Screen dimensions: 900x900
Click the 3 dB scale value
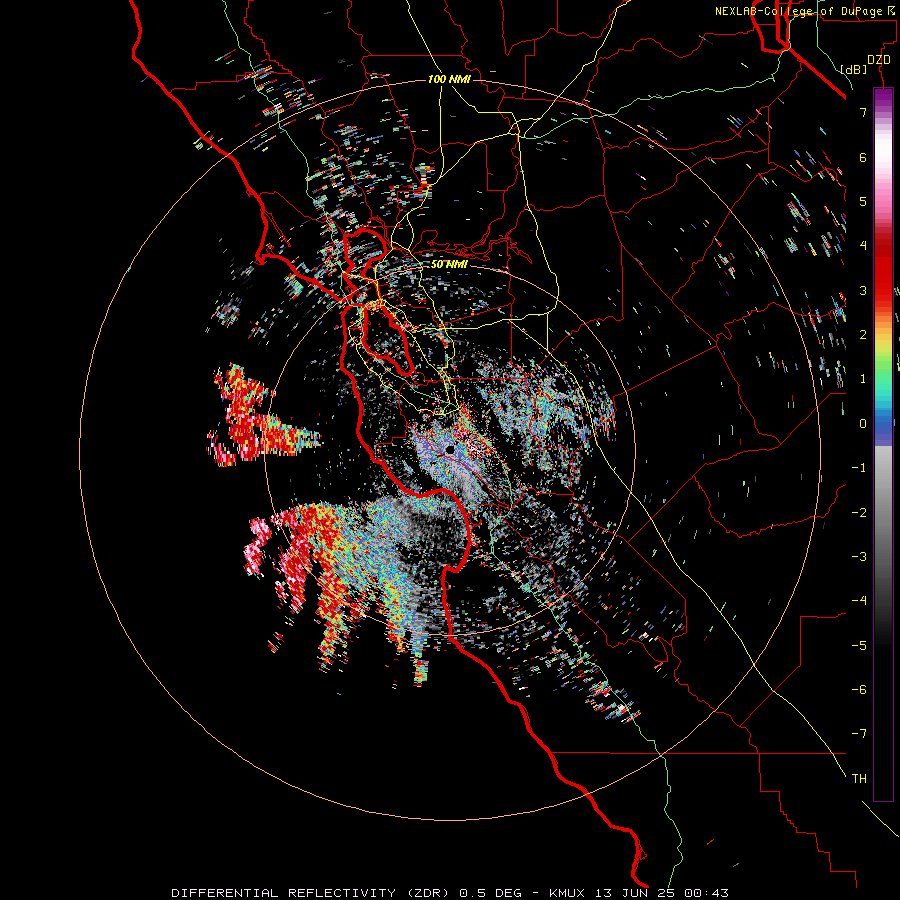pyautogui.click(x=863, y=290)
